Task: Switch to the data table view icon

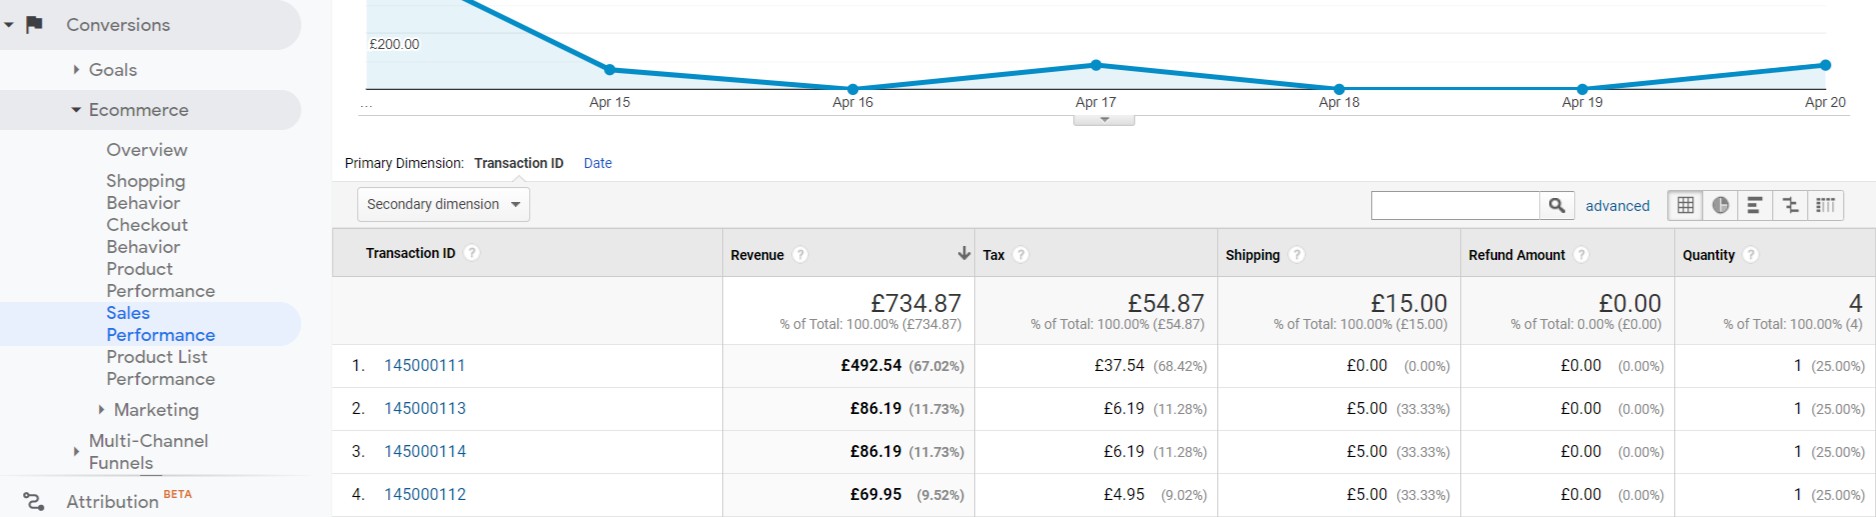Action: [x=1685, y=205]
